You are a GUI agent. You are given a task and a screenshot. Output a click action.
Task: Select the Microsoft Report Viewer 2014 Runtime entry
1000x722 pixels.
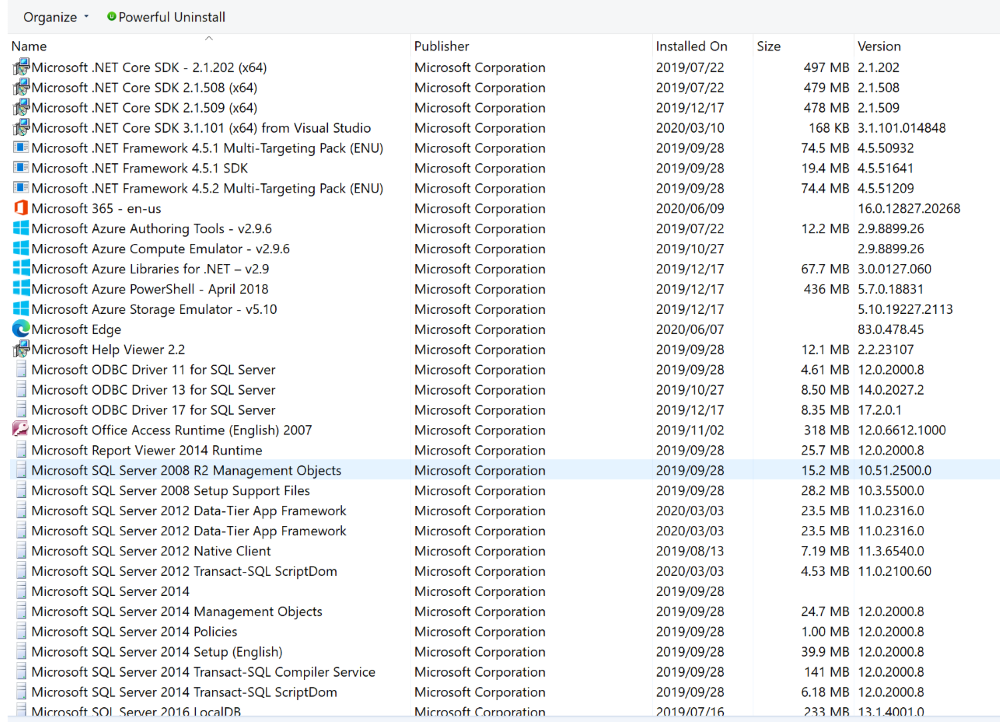146,450
